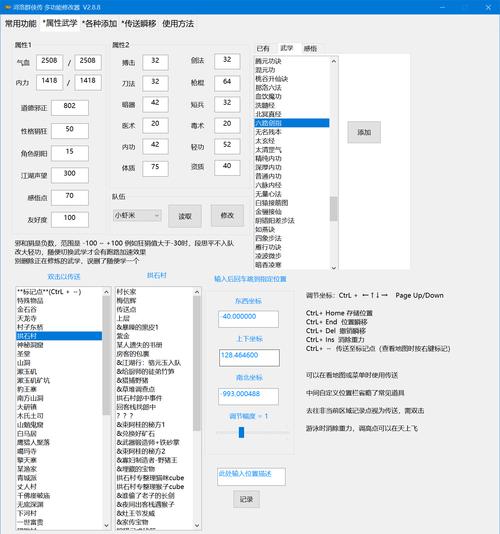The width and height of the screenshot is (500, 534).
Task: Click the skill list's scroll-down arrow
Action: 334,268
